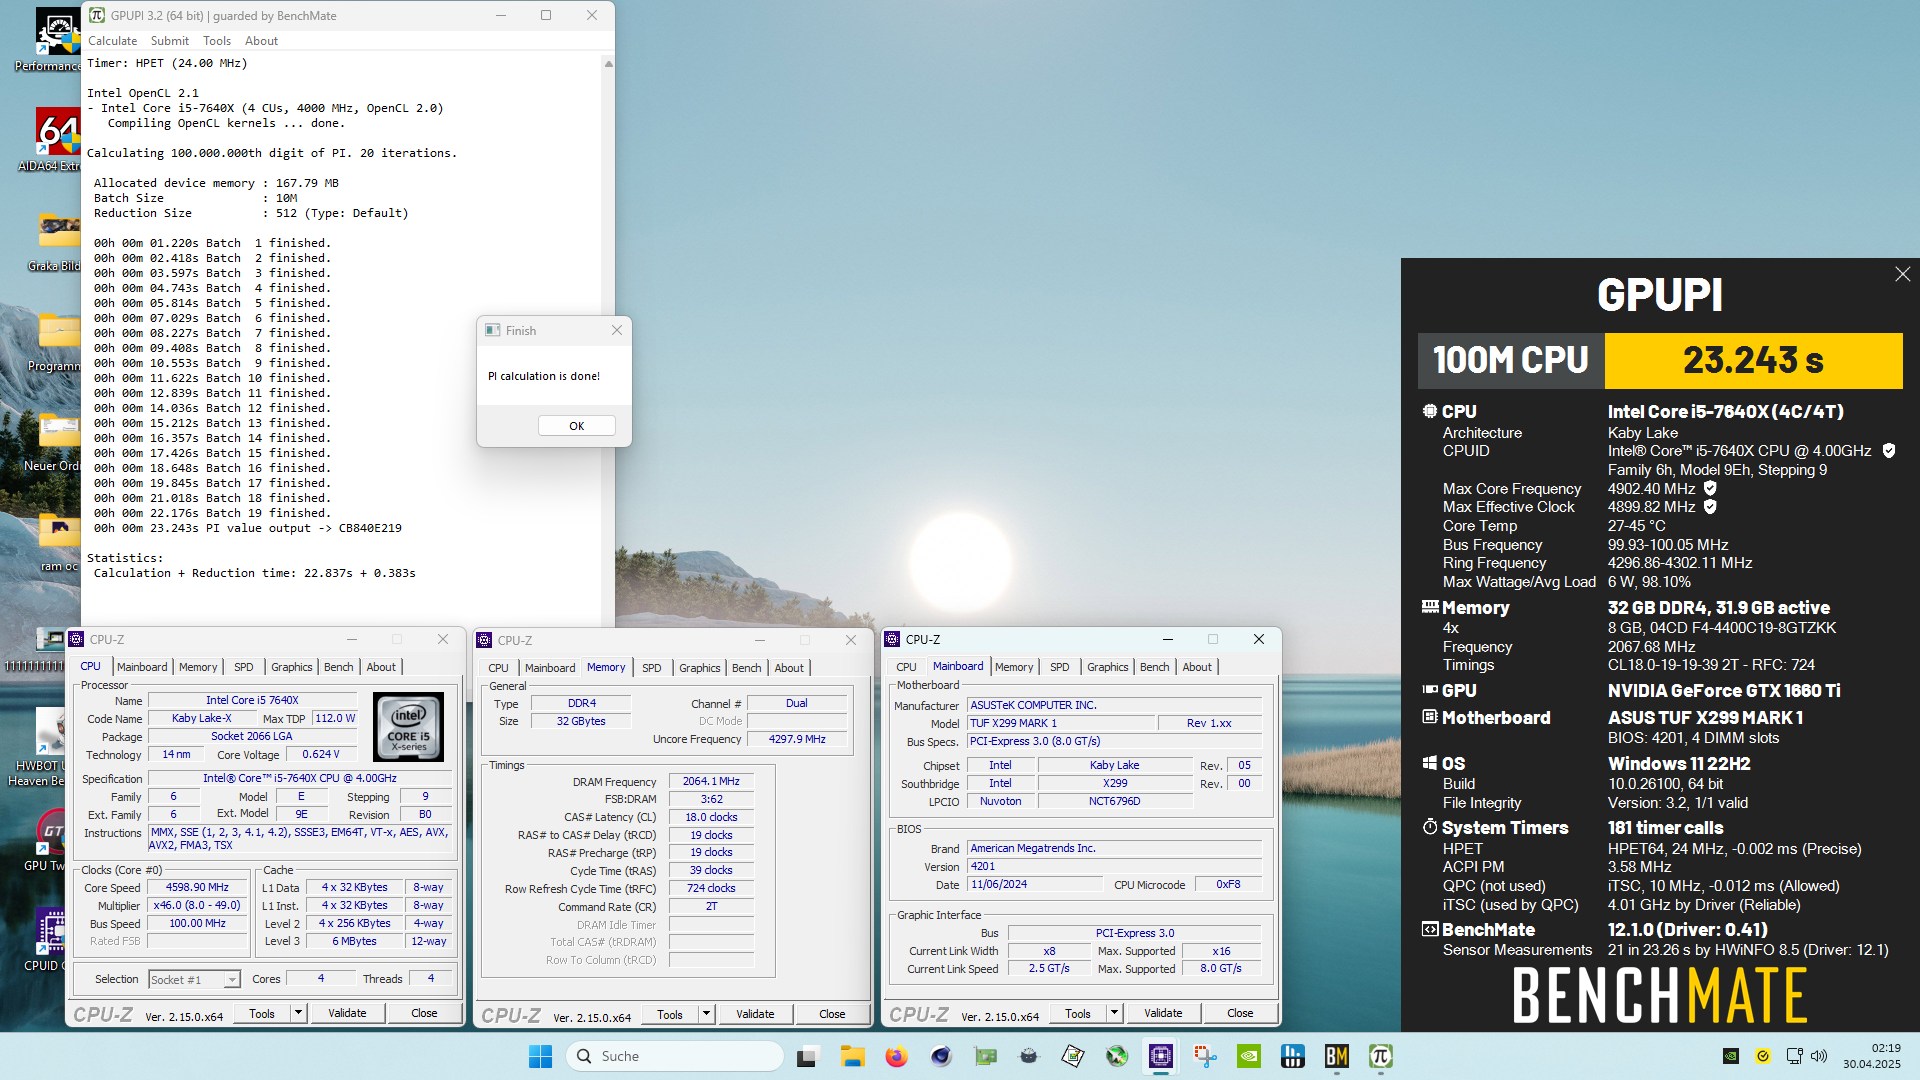
Task: Open About tab in CPU-Z Mainboard window
Action: (x=1197, y=667)
